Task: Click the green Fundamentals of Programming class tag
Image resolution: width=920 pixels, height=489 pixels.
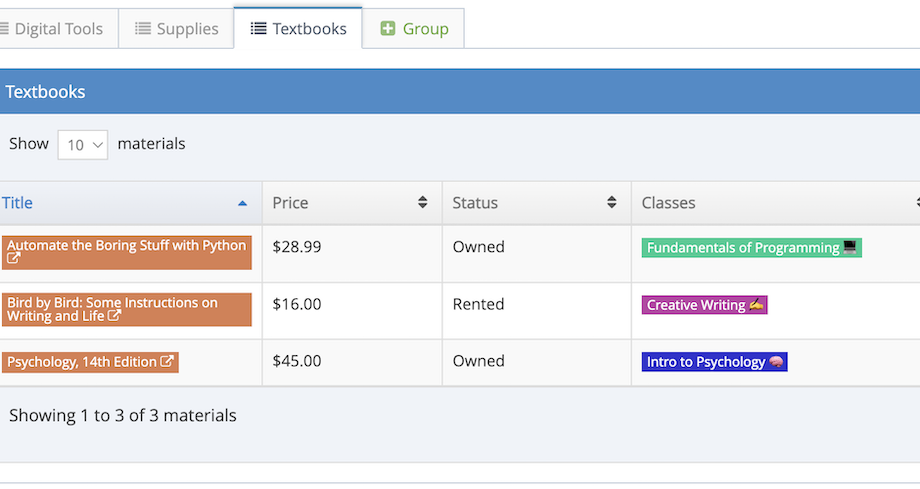Action: 751,248
